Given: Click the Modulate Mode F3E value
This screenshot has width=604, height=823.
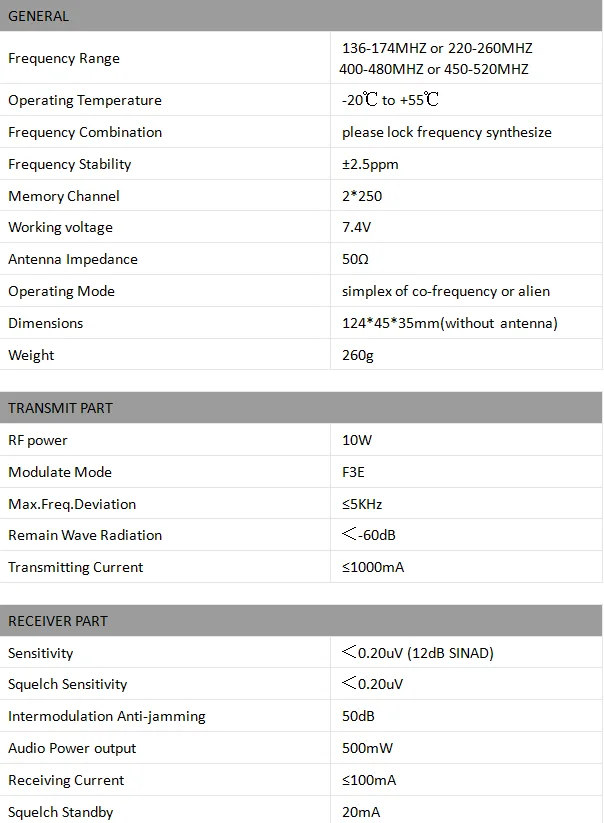Looking at the screenshot, I should click(353, 472).
